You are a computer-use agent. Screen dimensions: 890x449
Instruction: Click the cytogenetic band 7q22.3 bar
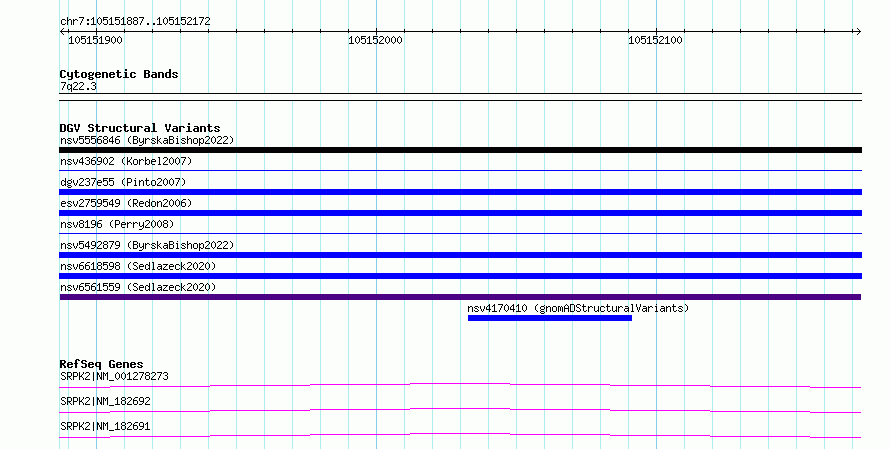[460, 96]
